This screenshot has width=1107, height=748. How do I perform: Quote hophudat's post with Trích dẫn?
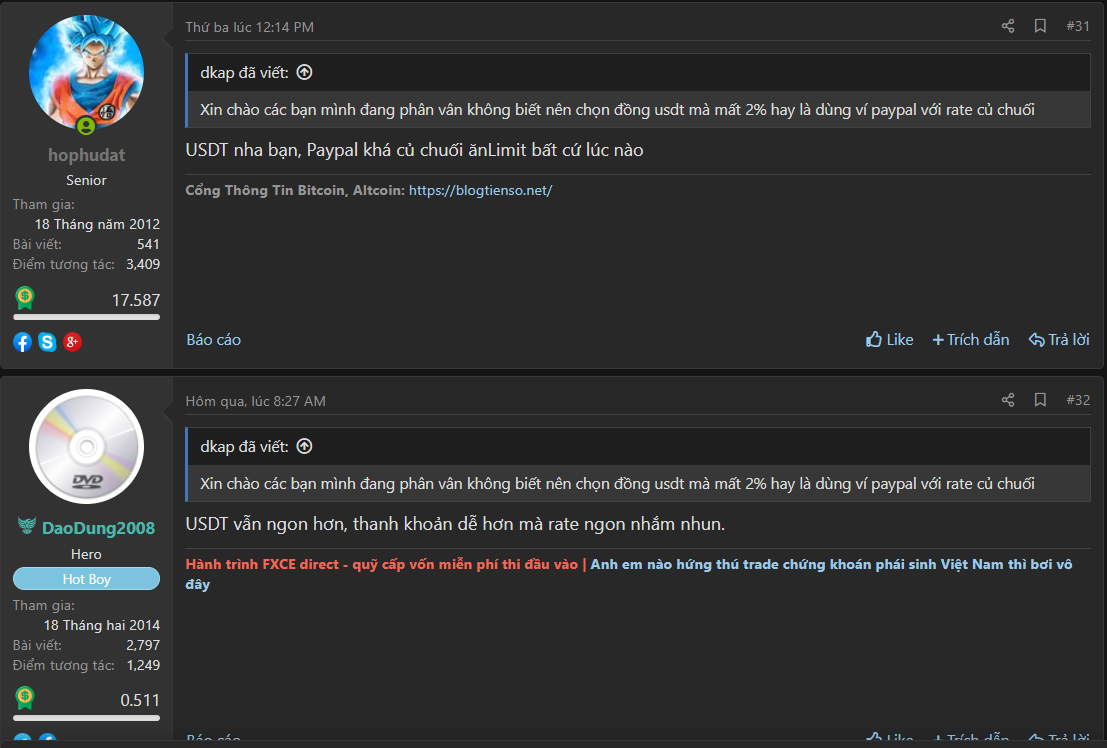(970, 340)
